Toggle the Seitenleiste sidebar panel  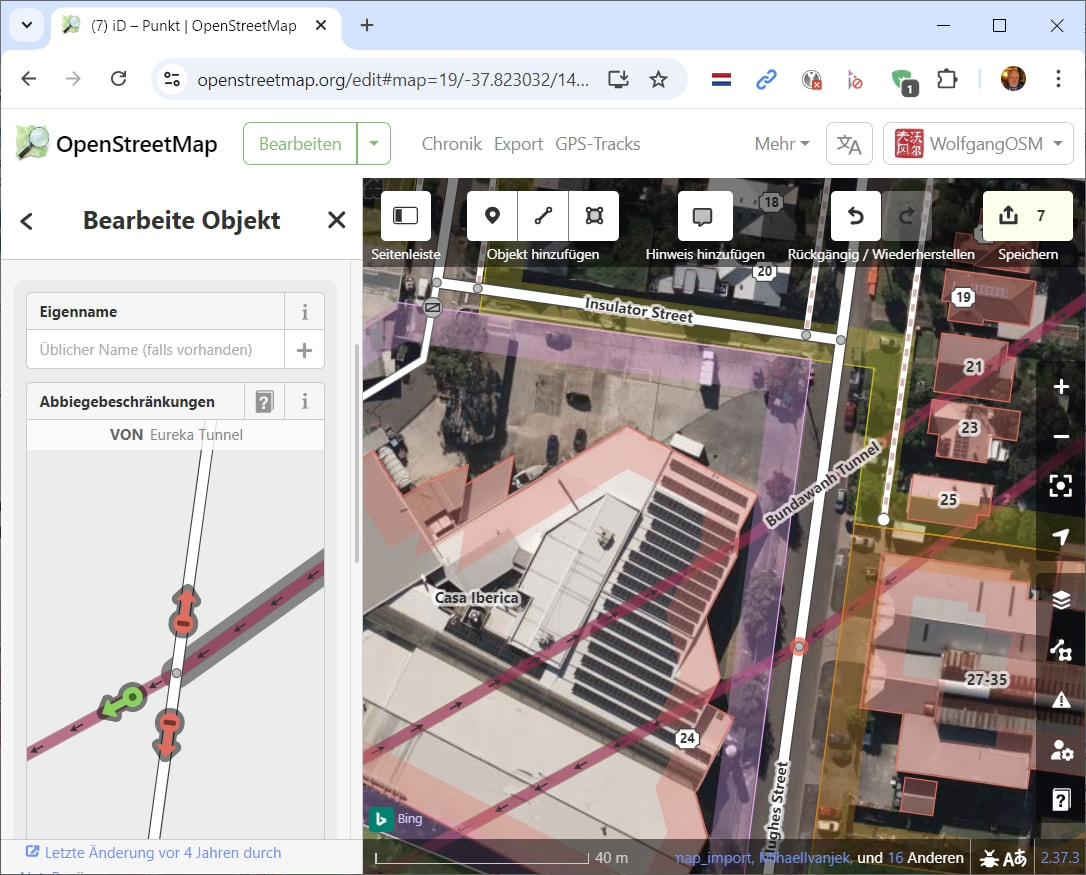405,216
